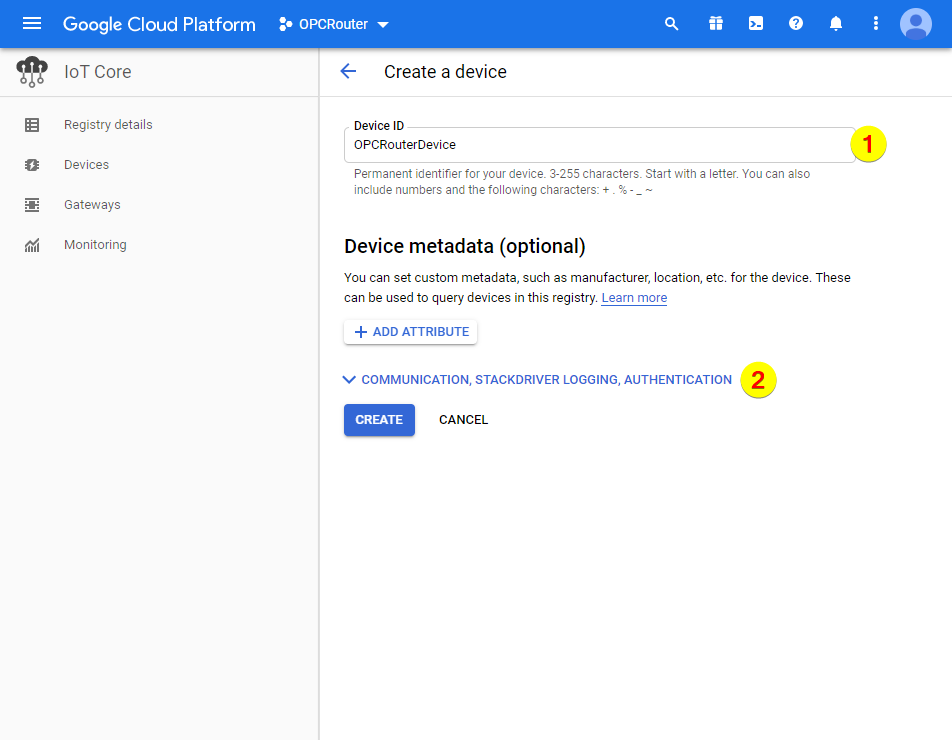Open the hamburger navigation menu
This screenshot has height=740, width=952.
32,24
